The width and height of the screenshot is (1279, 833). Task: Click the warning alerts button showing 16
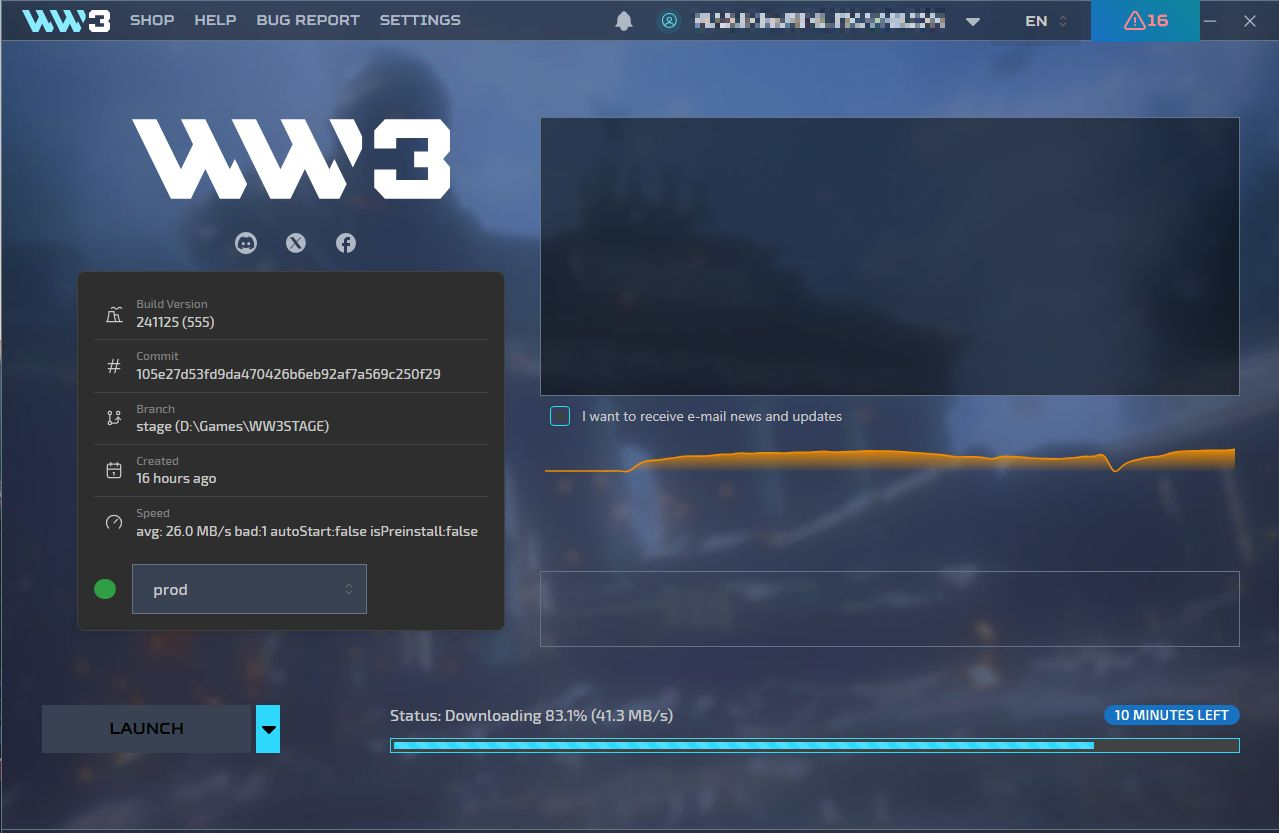coord(1145,20)
